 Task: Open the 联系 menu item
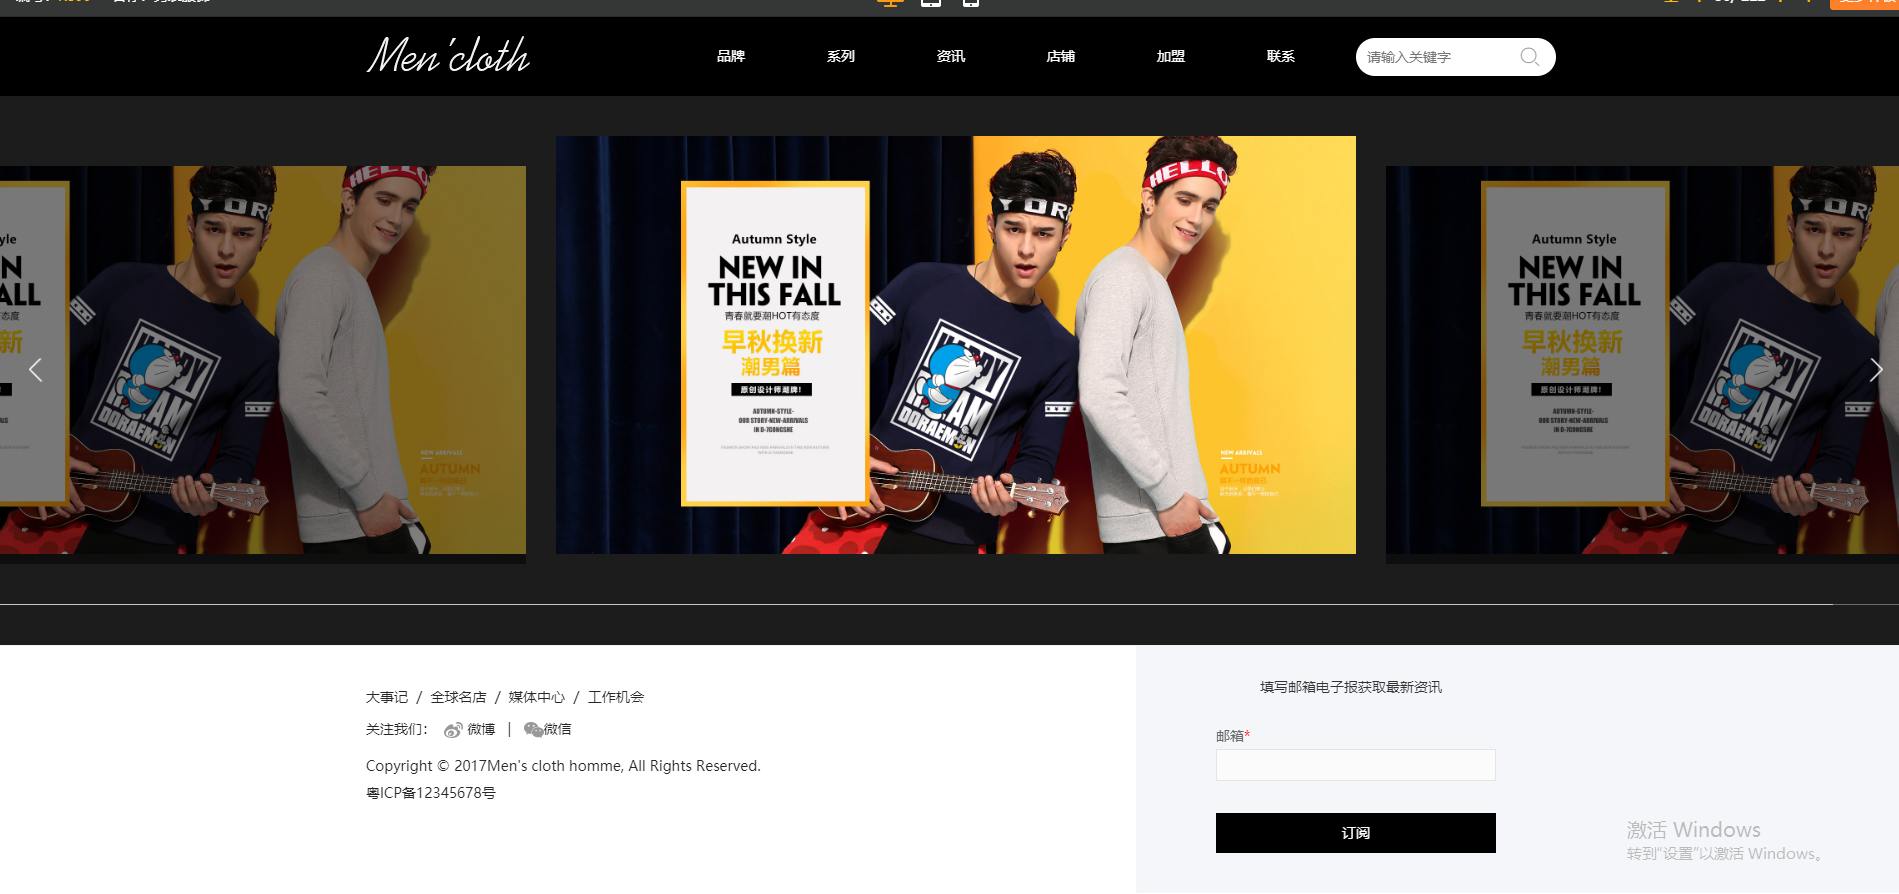(1281, 56)
